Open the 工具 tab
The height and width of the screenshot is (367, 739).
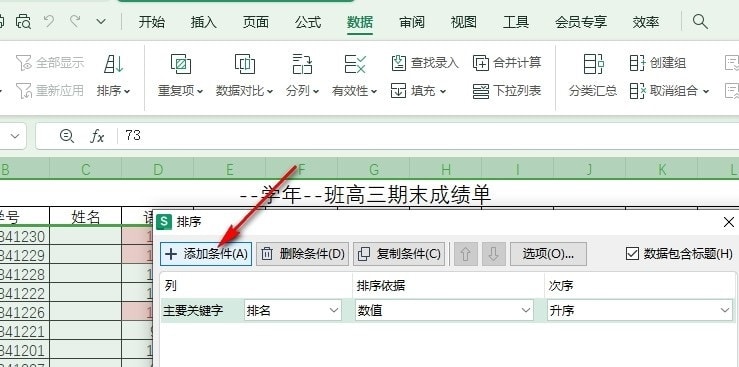[516, 22]
